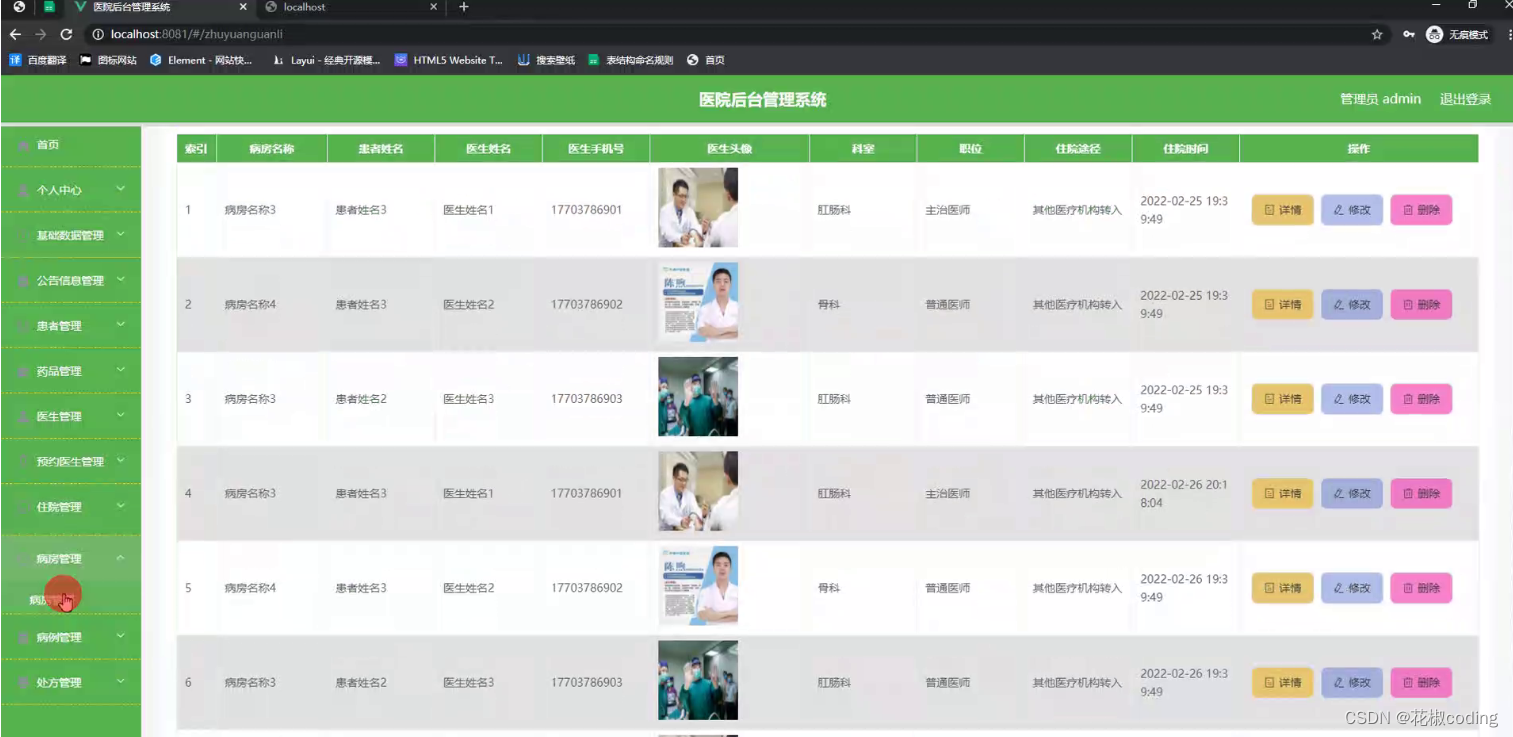Screen dimensions: 1513x737
Task: View 详情 for index 1 row
Action: [x=1283, y=210]
